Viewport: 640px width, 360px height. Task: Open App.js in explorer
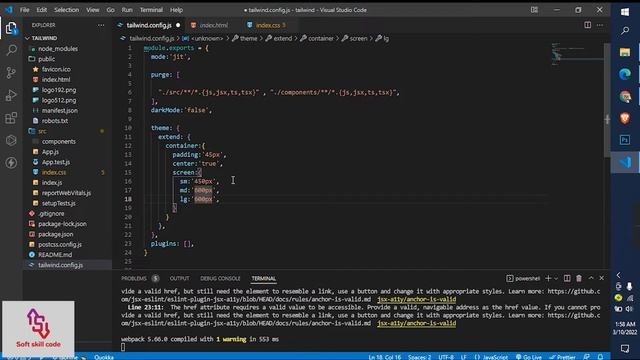(50, 152)
